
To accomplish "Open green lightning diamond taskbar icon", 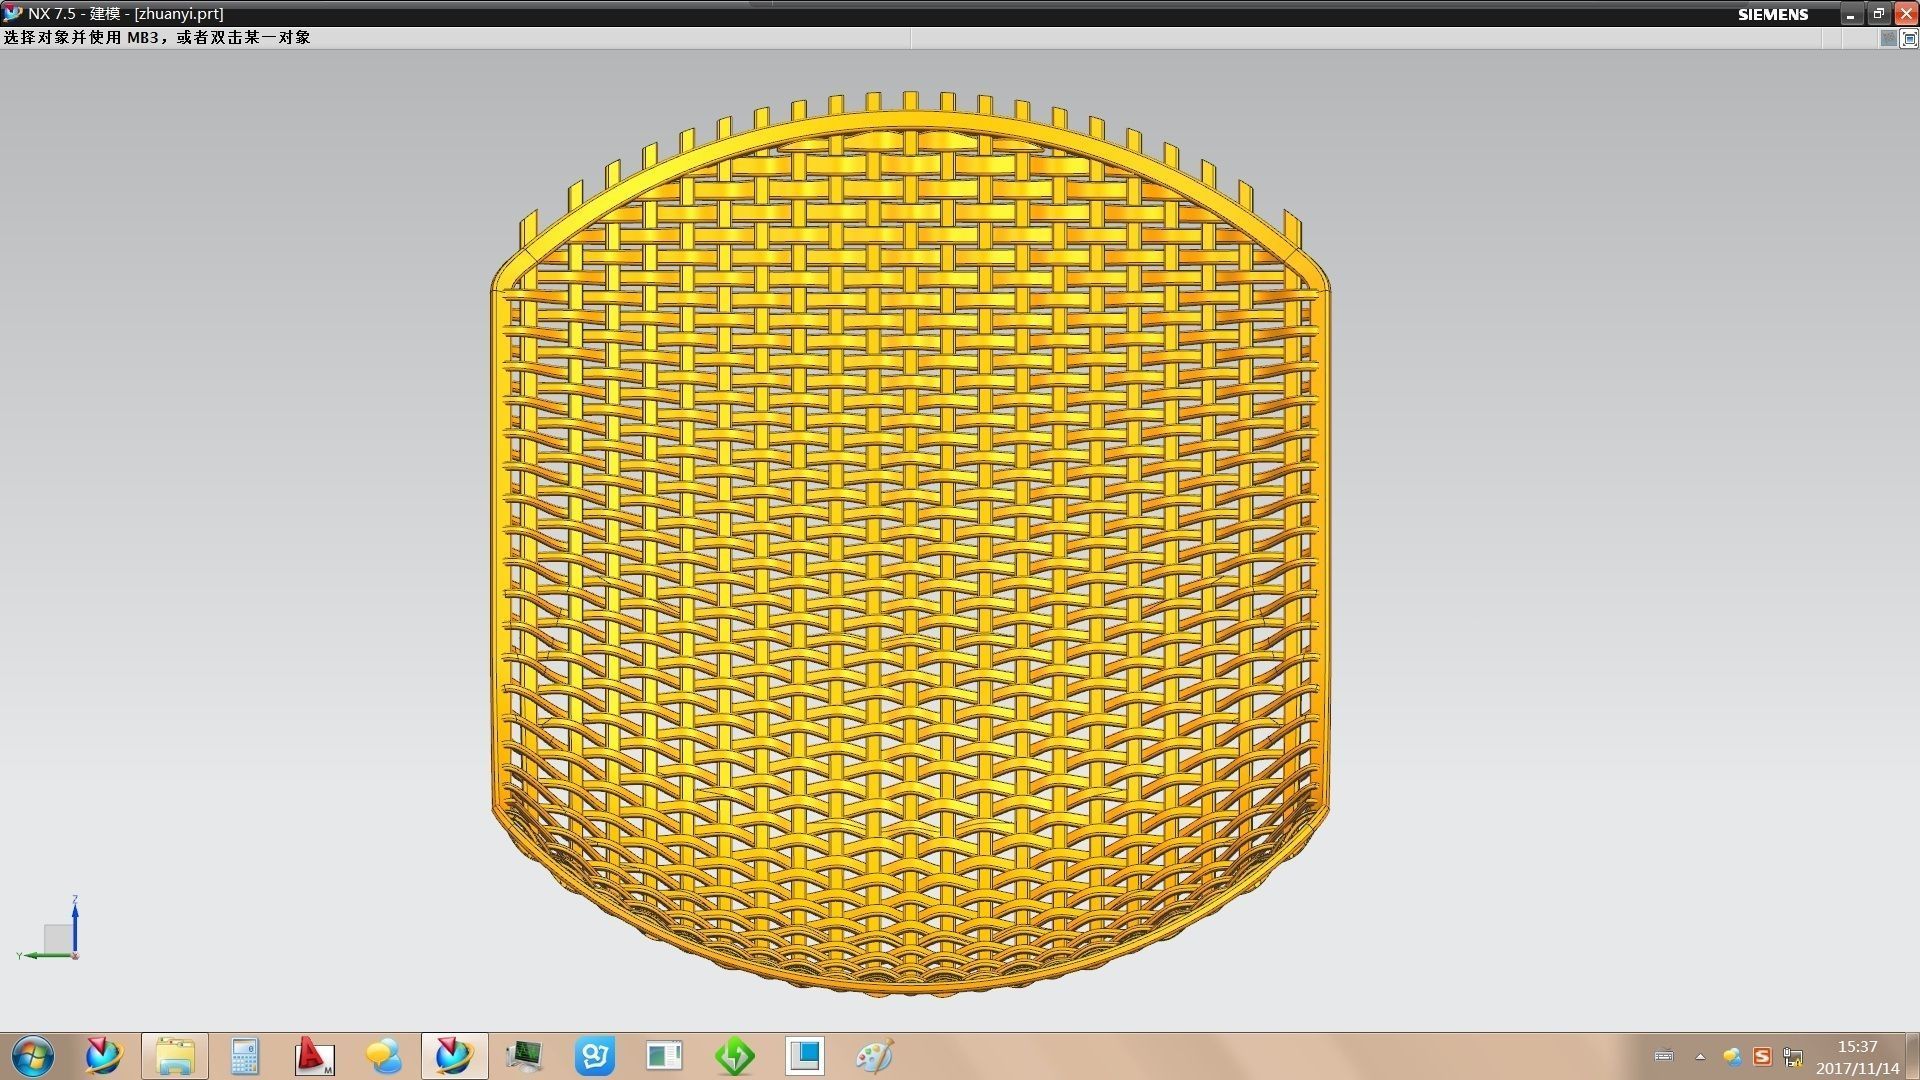I will (735, 1056).
